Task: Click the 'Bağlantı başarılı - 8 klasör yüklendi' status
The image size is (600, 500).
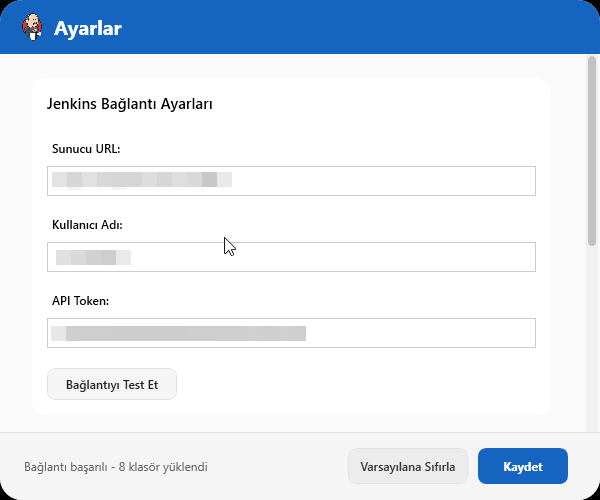Action: (x=116, y=467)
